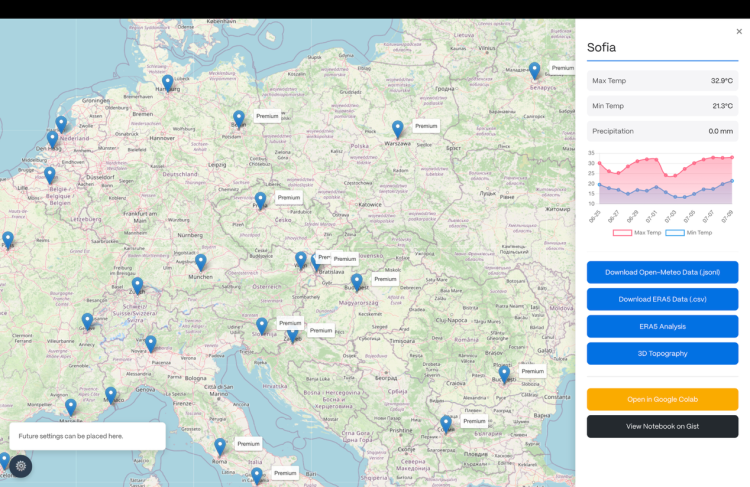Click the Monaco map marker
Screen dimensions: 750x487
(110, 396)
